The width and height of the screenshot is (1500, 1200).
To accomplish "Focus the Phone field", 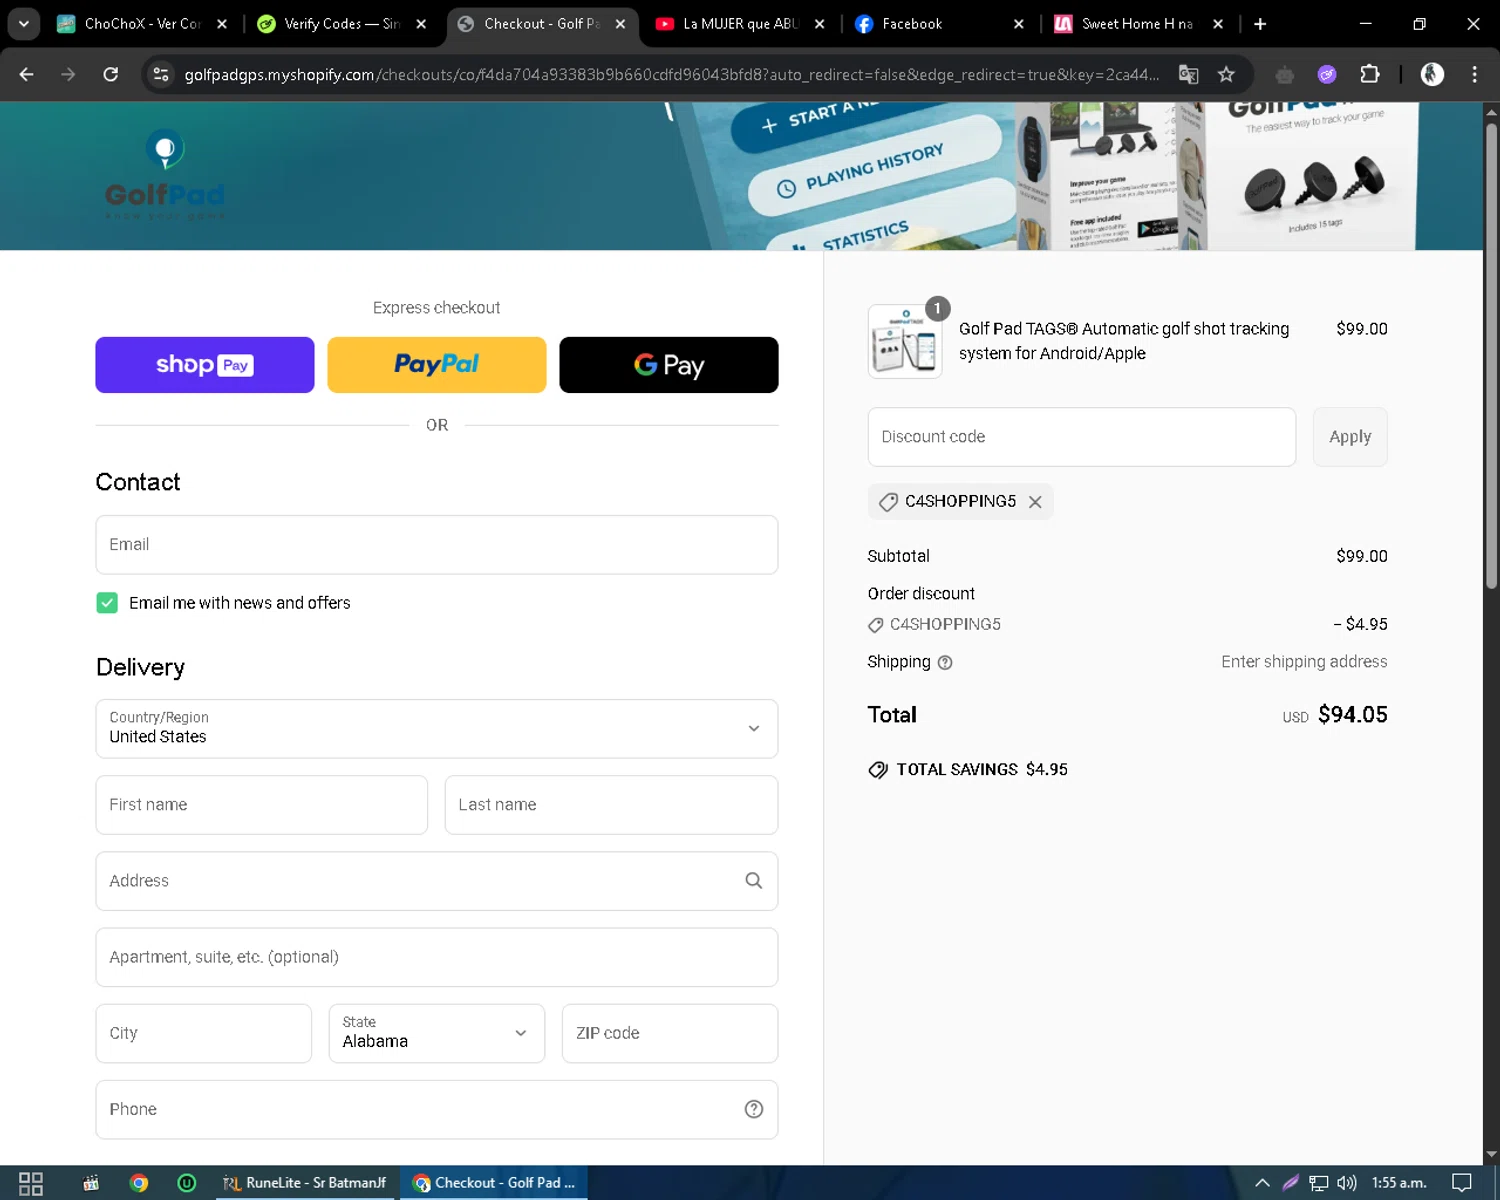I will coord(437,1109).
